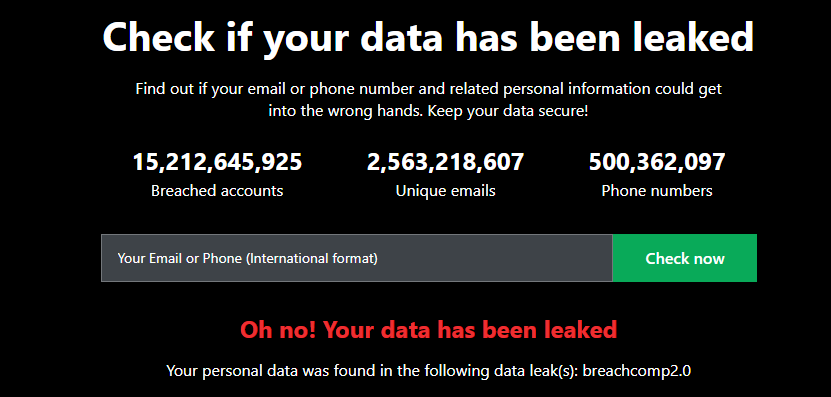Click the word 'Check' at the start of the title
Image resolution: width=831 pixels, height=397 pixels.
(158, 36)
